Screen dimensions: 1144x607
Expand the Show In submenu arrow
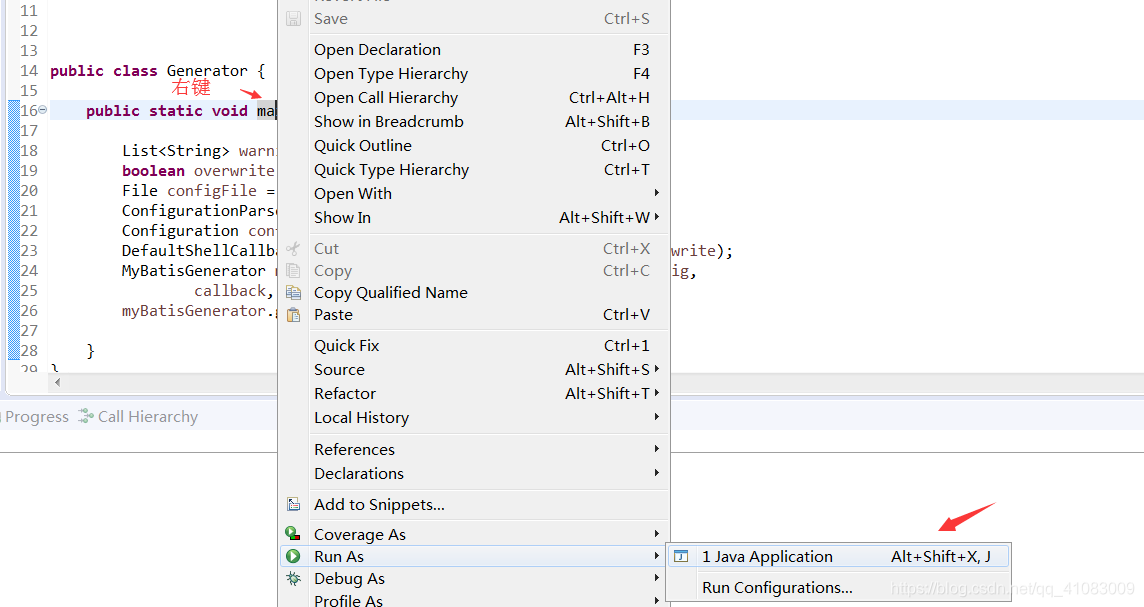[x=657, y=217]
